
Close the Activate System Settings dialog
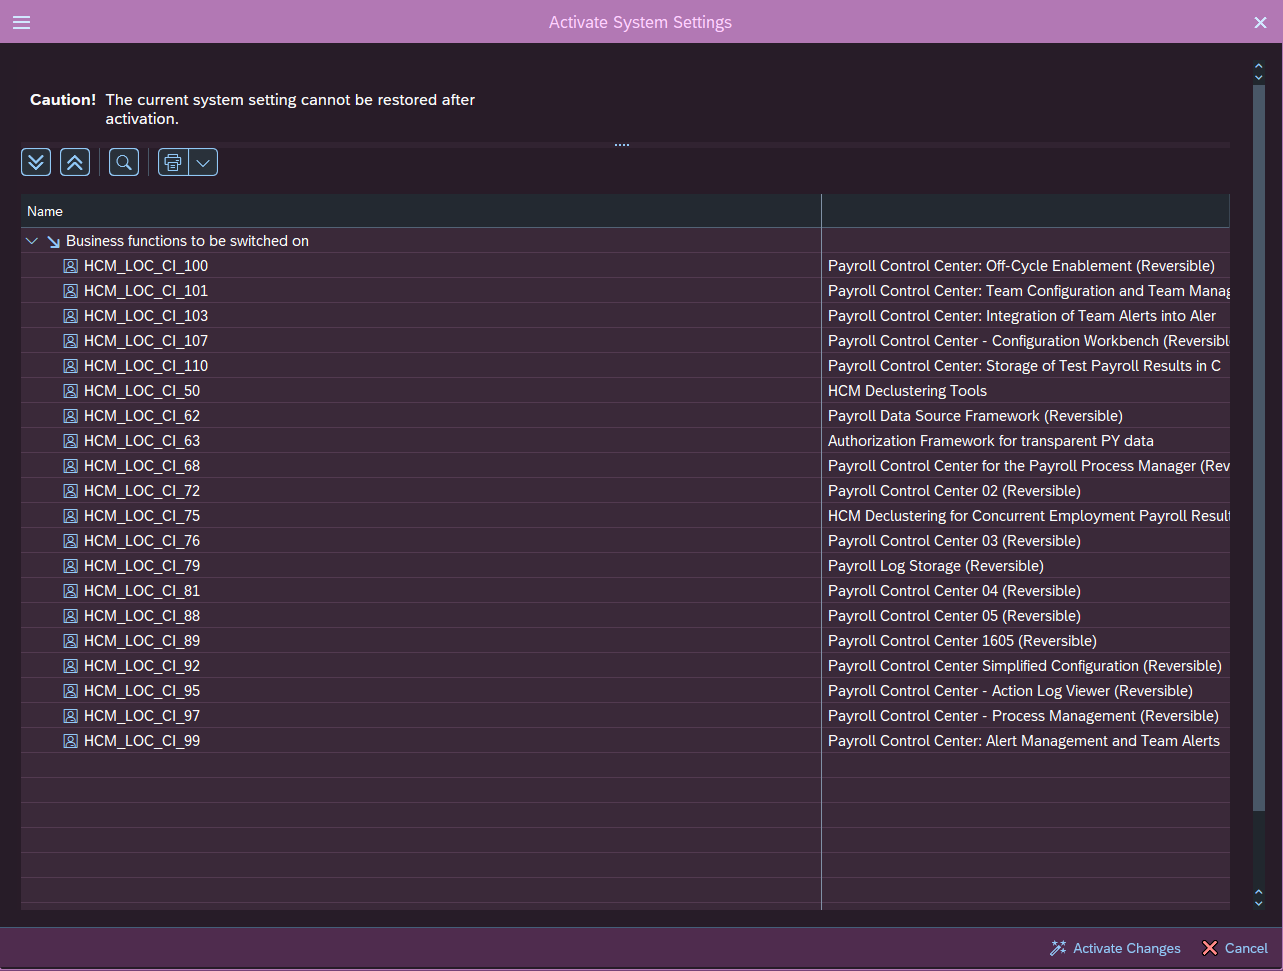pos(1260,22)
